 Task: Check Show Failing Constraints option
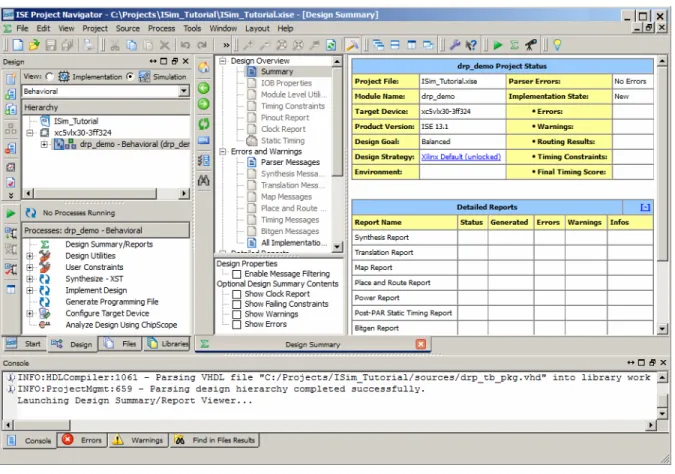click(236, 304)
